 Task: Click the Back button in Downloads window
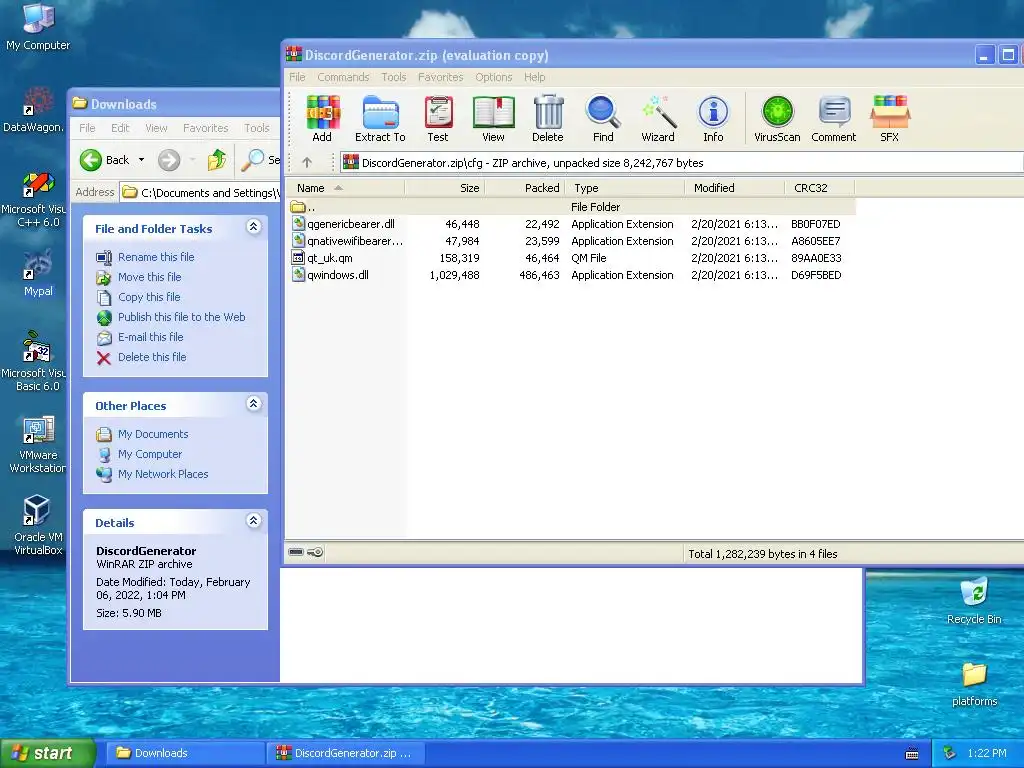104,160
